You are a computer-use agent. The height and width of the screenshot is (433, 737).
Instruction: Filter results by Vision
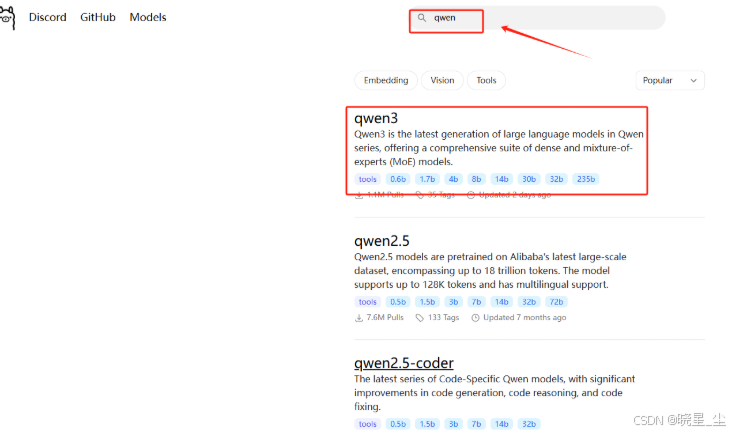[442, 80]
